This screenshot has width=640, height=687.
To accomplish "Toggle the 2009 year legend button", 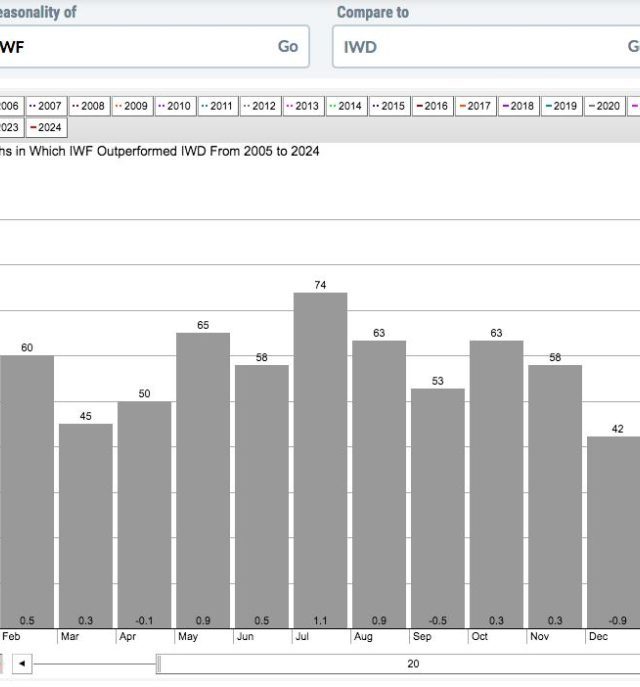I will tap(132, 106).
